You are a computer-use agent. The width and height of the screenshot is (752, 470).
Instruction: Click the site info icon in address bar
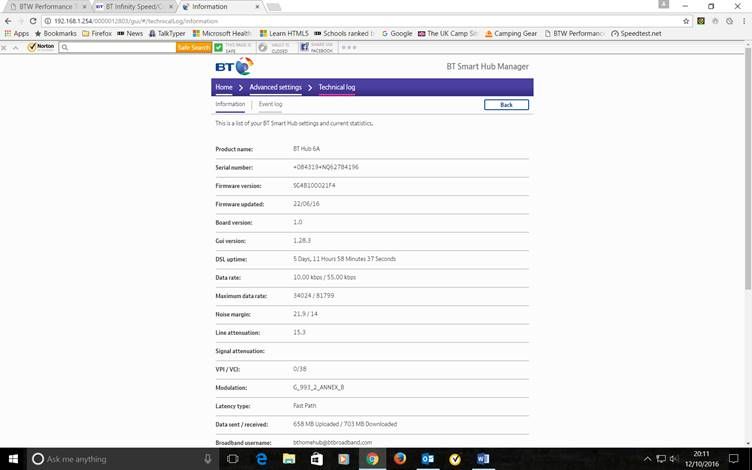tap(48, 21)
